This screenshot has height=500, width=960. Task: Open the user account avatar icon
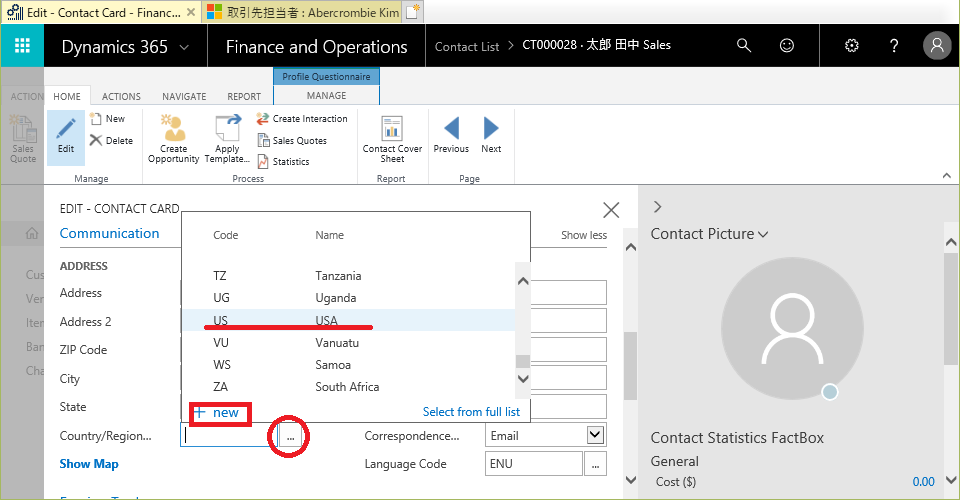pyautogui.click(x=937, y=45)
